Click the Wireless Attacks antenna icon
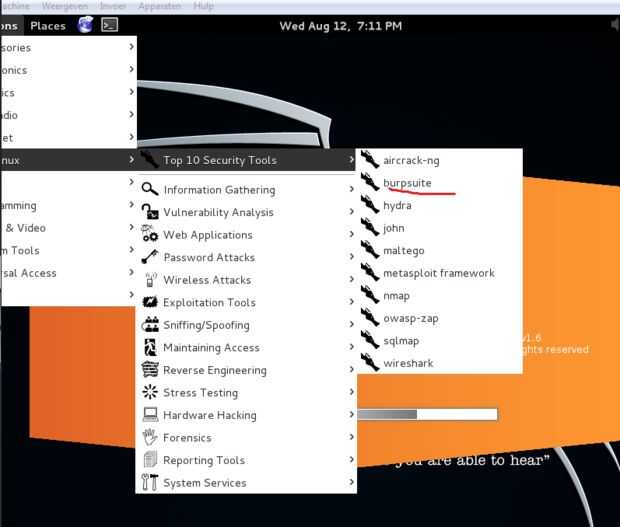This screenshot has height=527, width=620. (150, 279)
